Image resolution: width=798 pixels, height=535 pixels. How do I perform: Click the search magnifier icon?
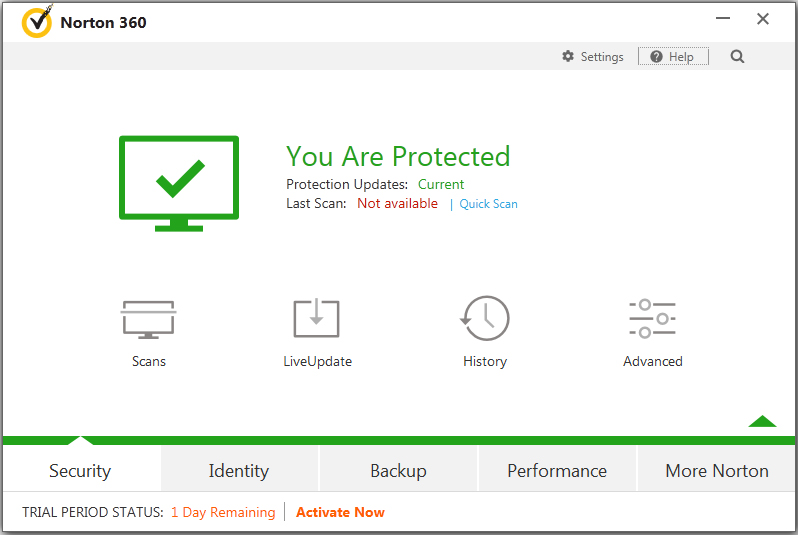click(x=737, y=57)
